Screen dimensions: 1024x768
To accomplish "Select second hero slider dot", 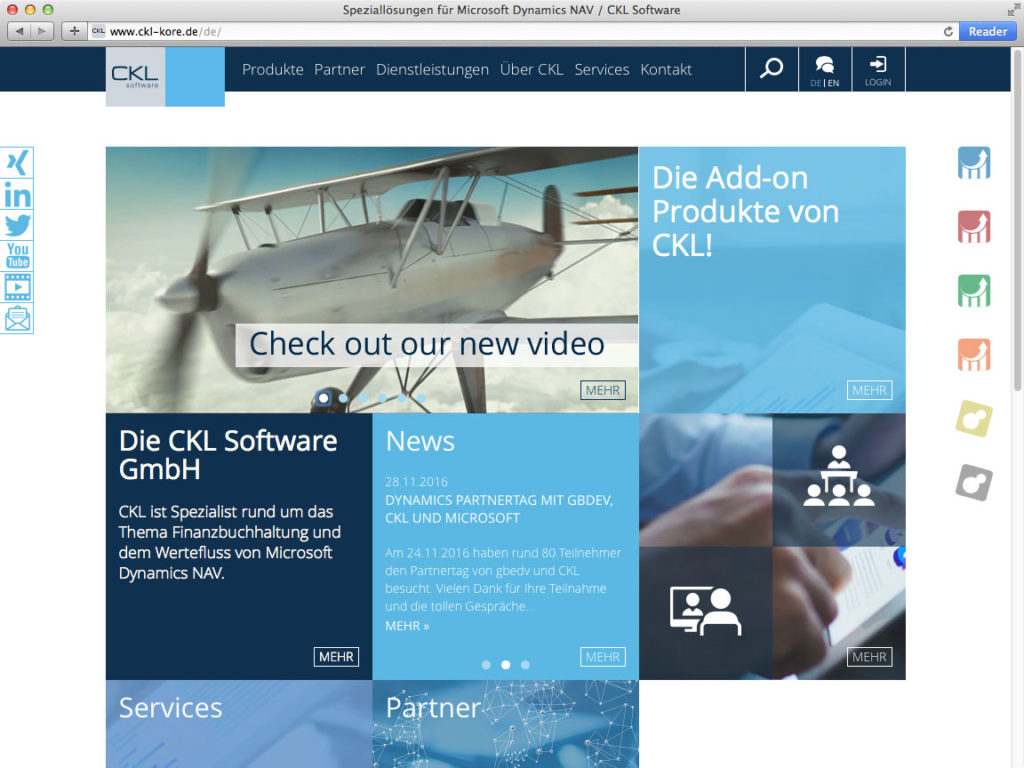I will tap(343, 398).
